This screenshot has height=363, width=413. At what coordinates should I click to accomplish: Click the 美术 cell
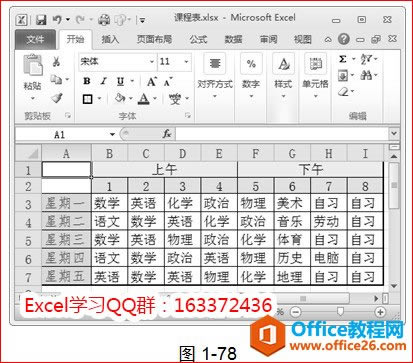click(292, 203)
